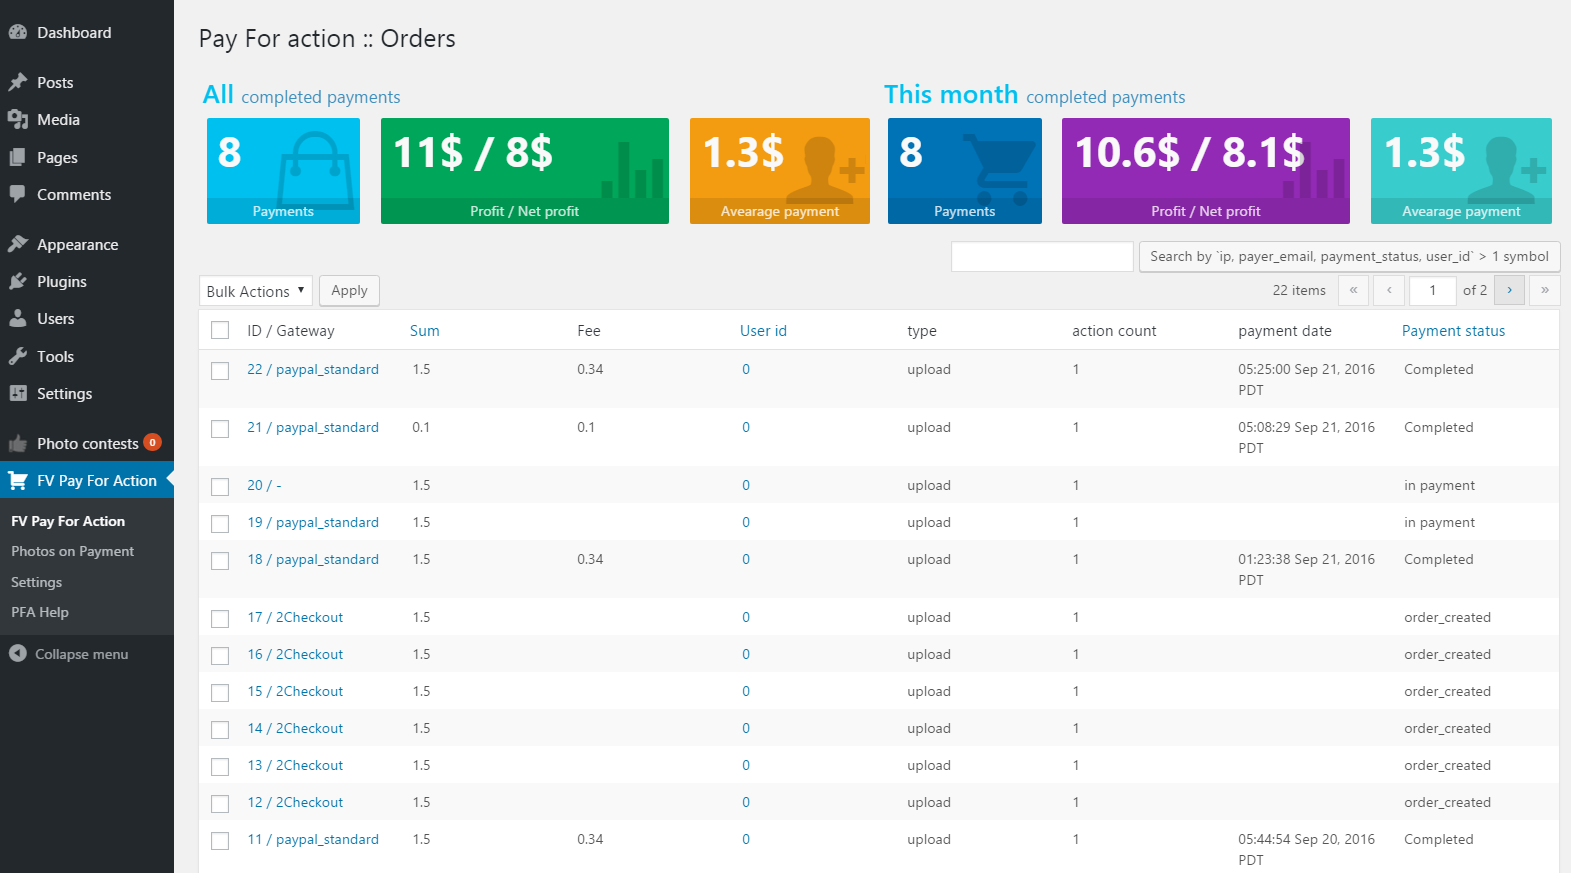The width and height of the screenshot is (1571, 873).
Task: Expand the Bulk Actions dropdown
Action: click(256, 291)
